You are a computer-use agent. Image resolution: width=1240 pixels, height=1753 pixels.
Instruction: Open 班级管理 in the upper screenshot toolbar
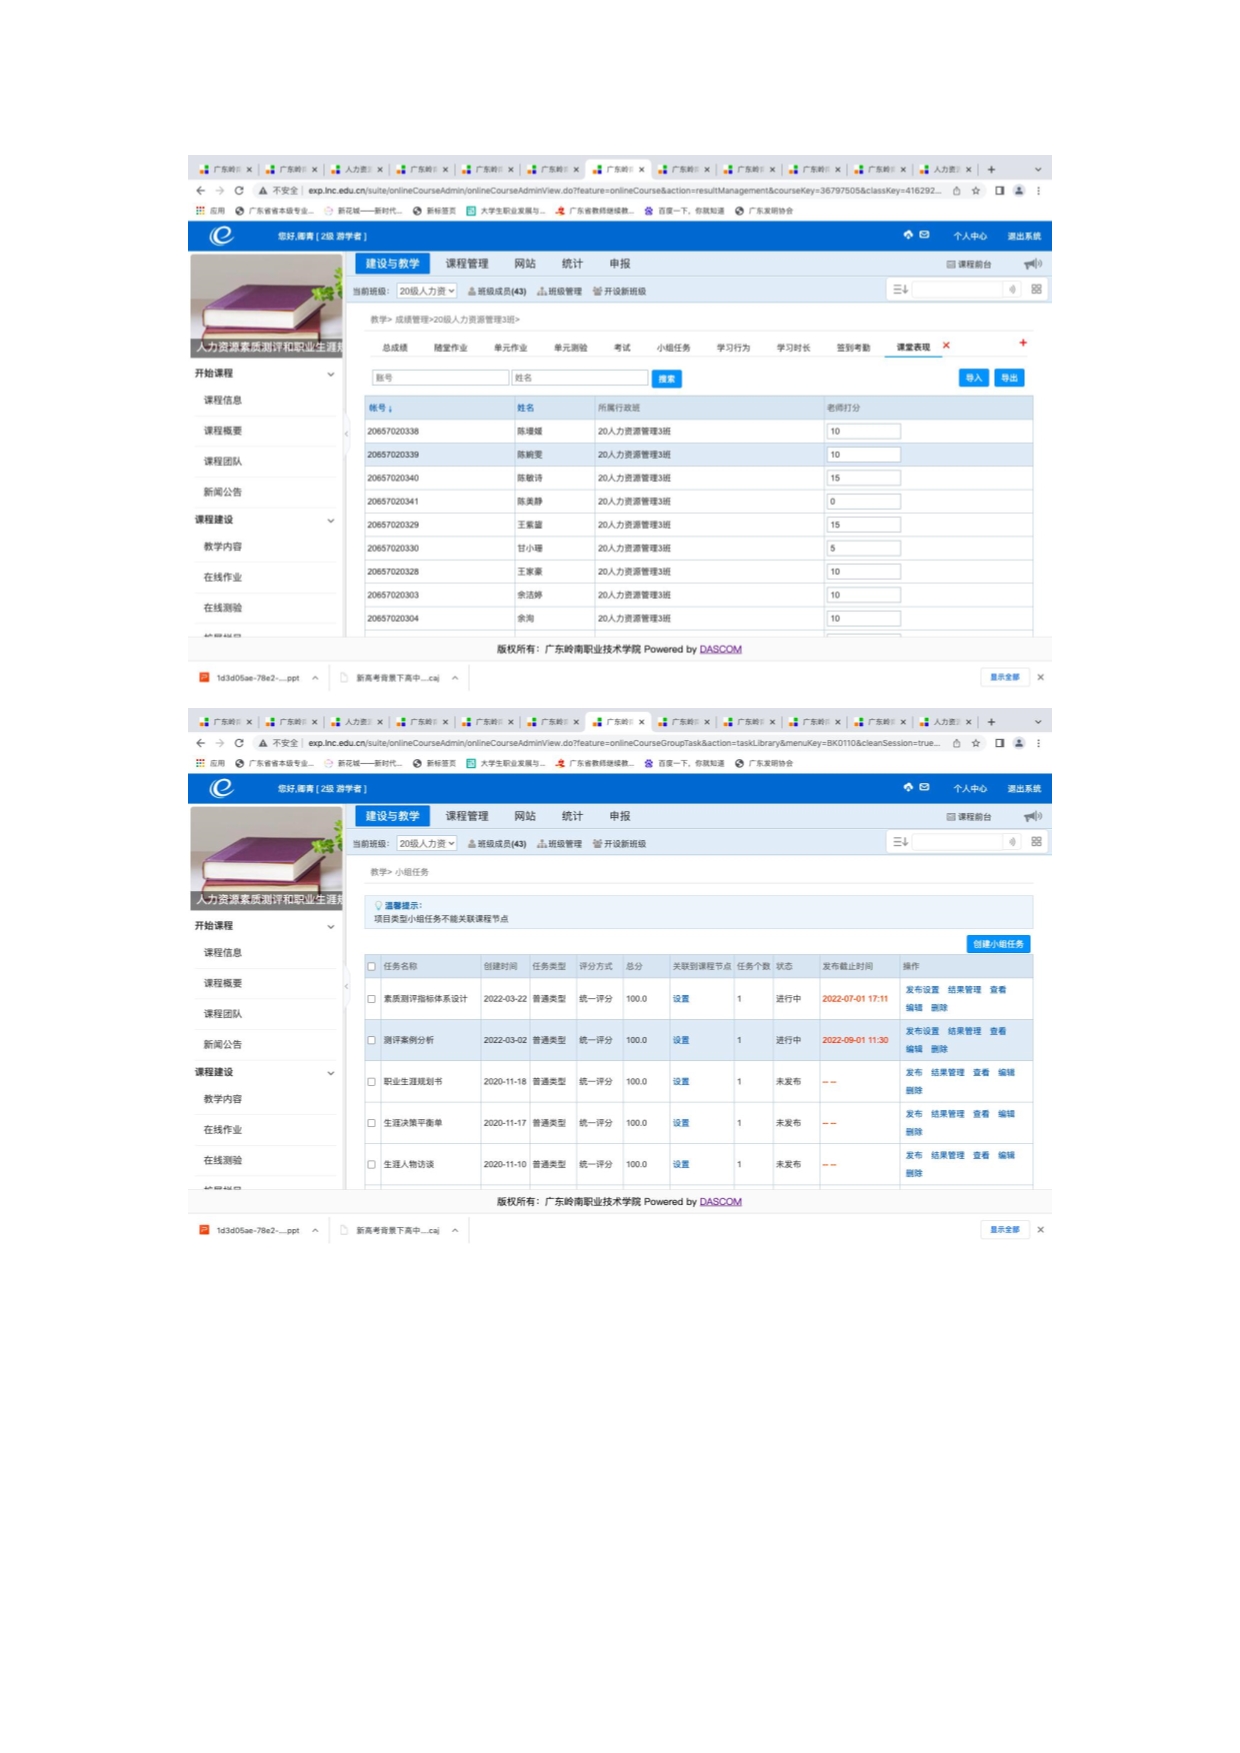coord(559,291)
